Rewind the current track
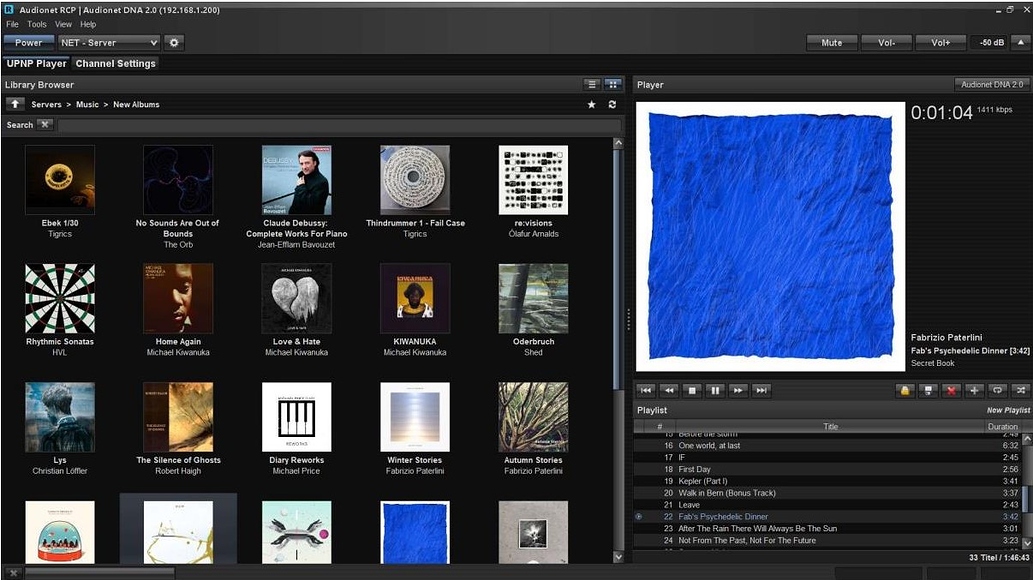1033x580 pixels. point(669,391)
